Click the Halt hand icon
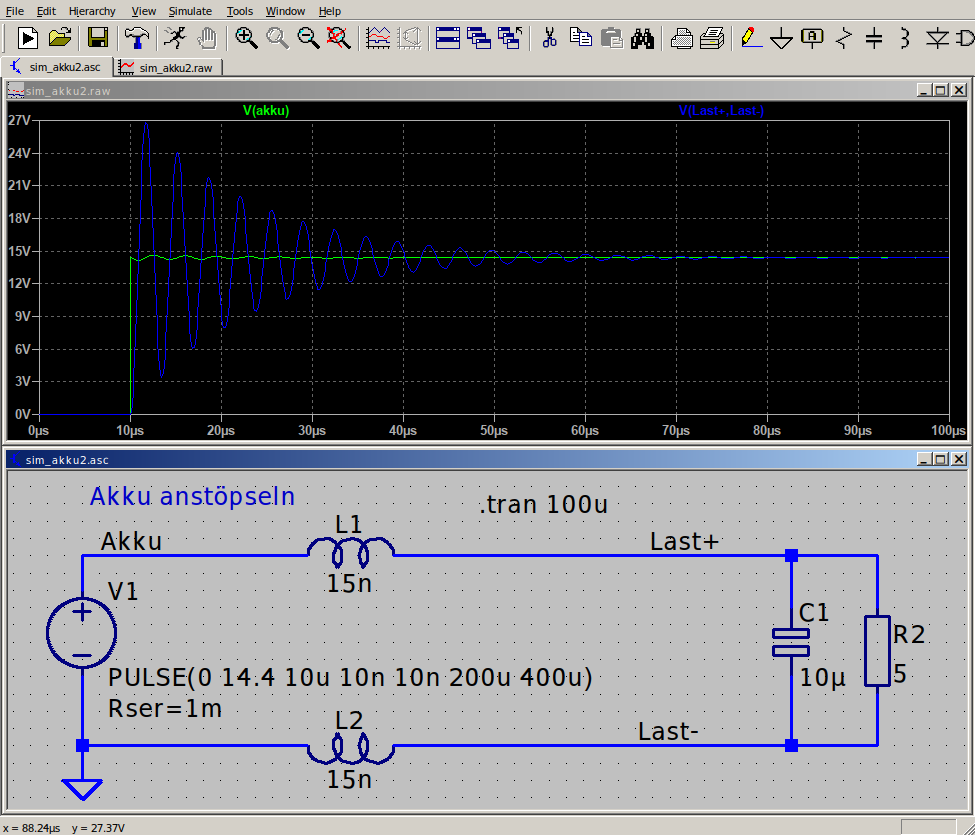 (207, 38)
